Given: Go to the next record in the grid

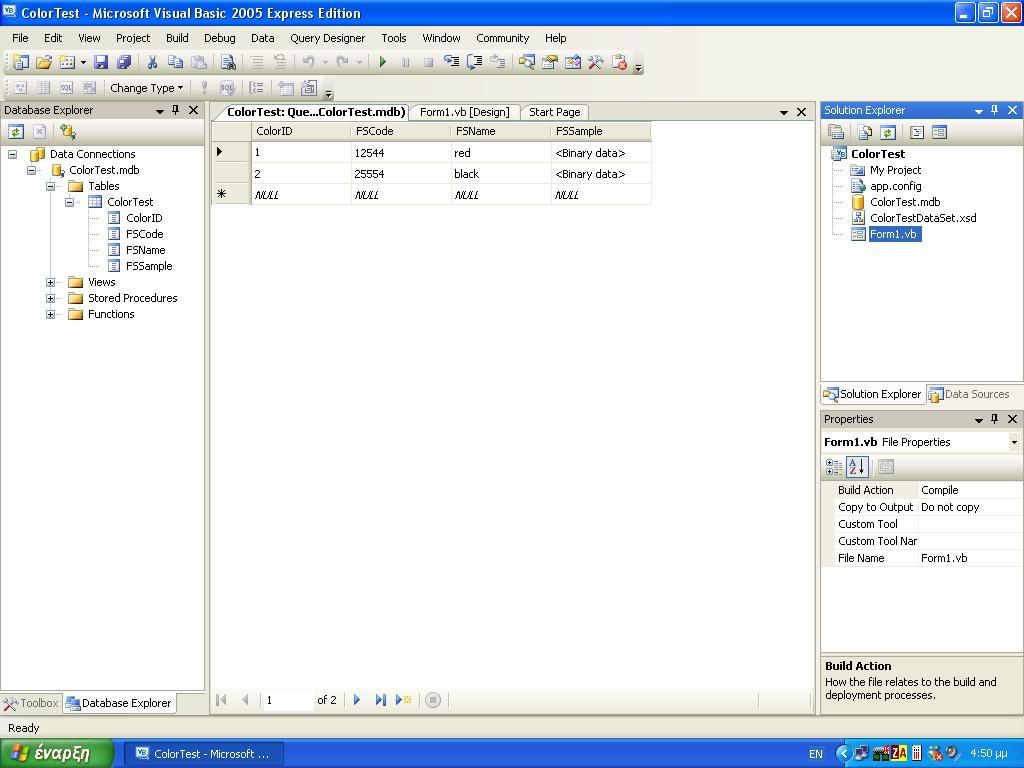Looking at the screenshot, I should pos(357,700).
